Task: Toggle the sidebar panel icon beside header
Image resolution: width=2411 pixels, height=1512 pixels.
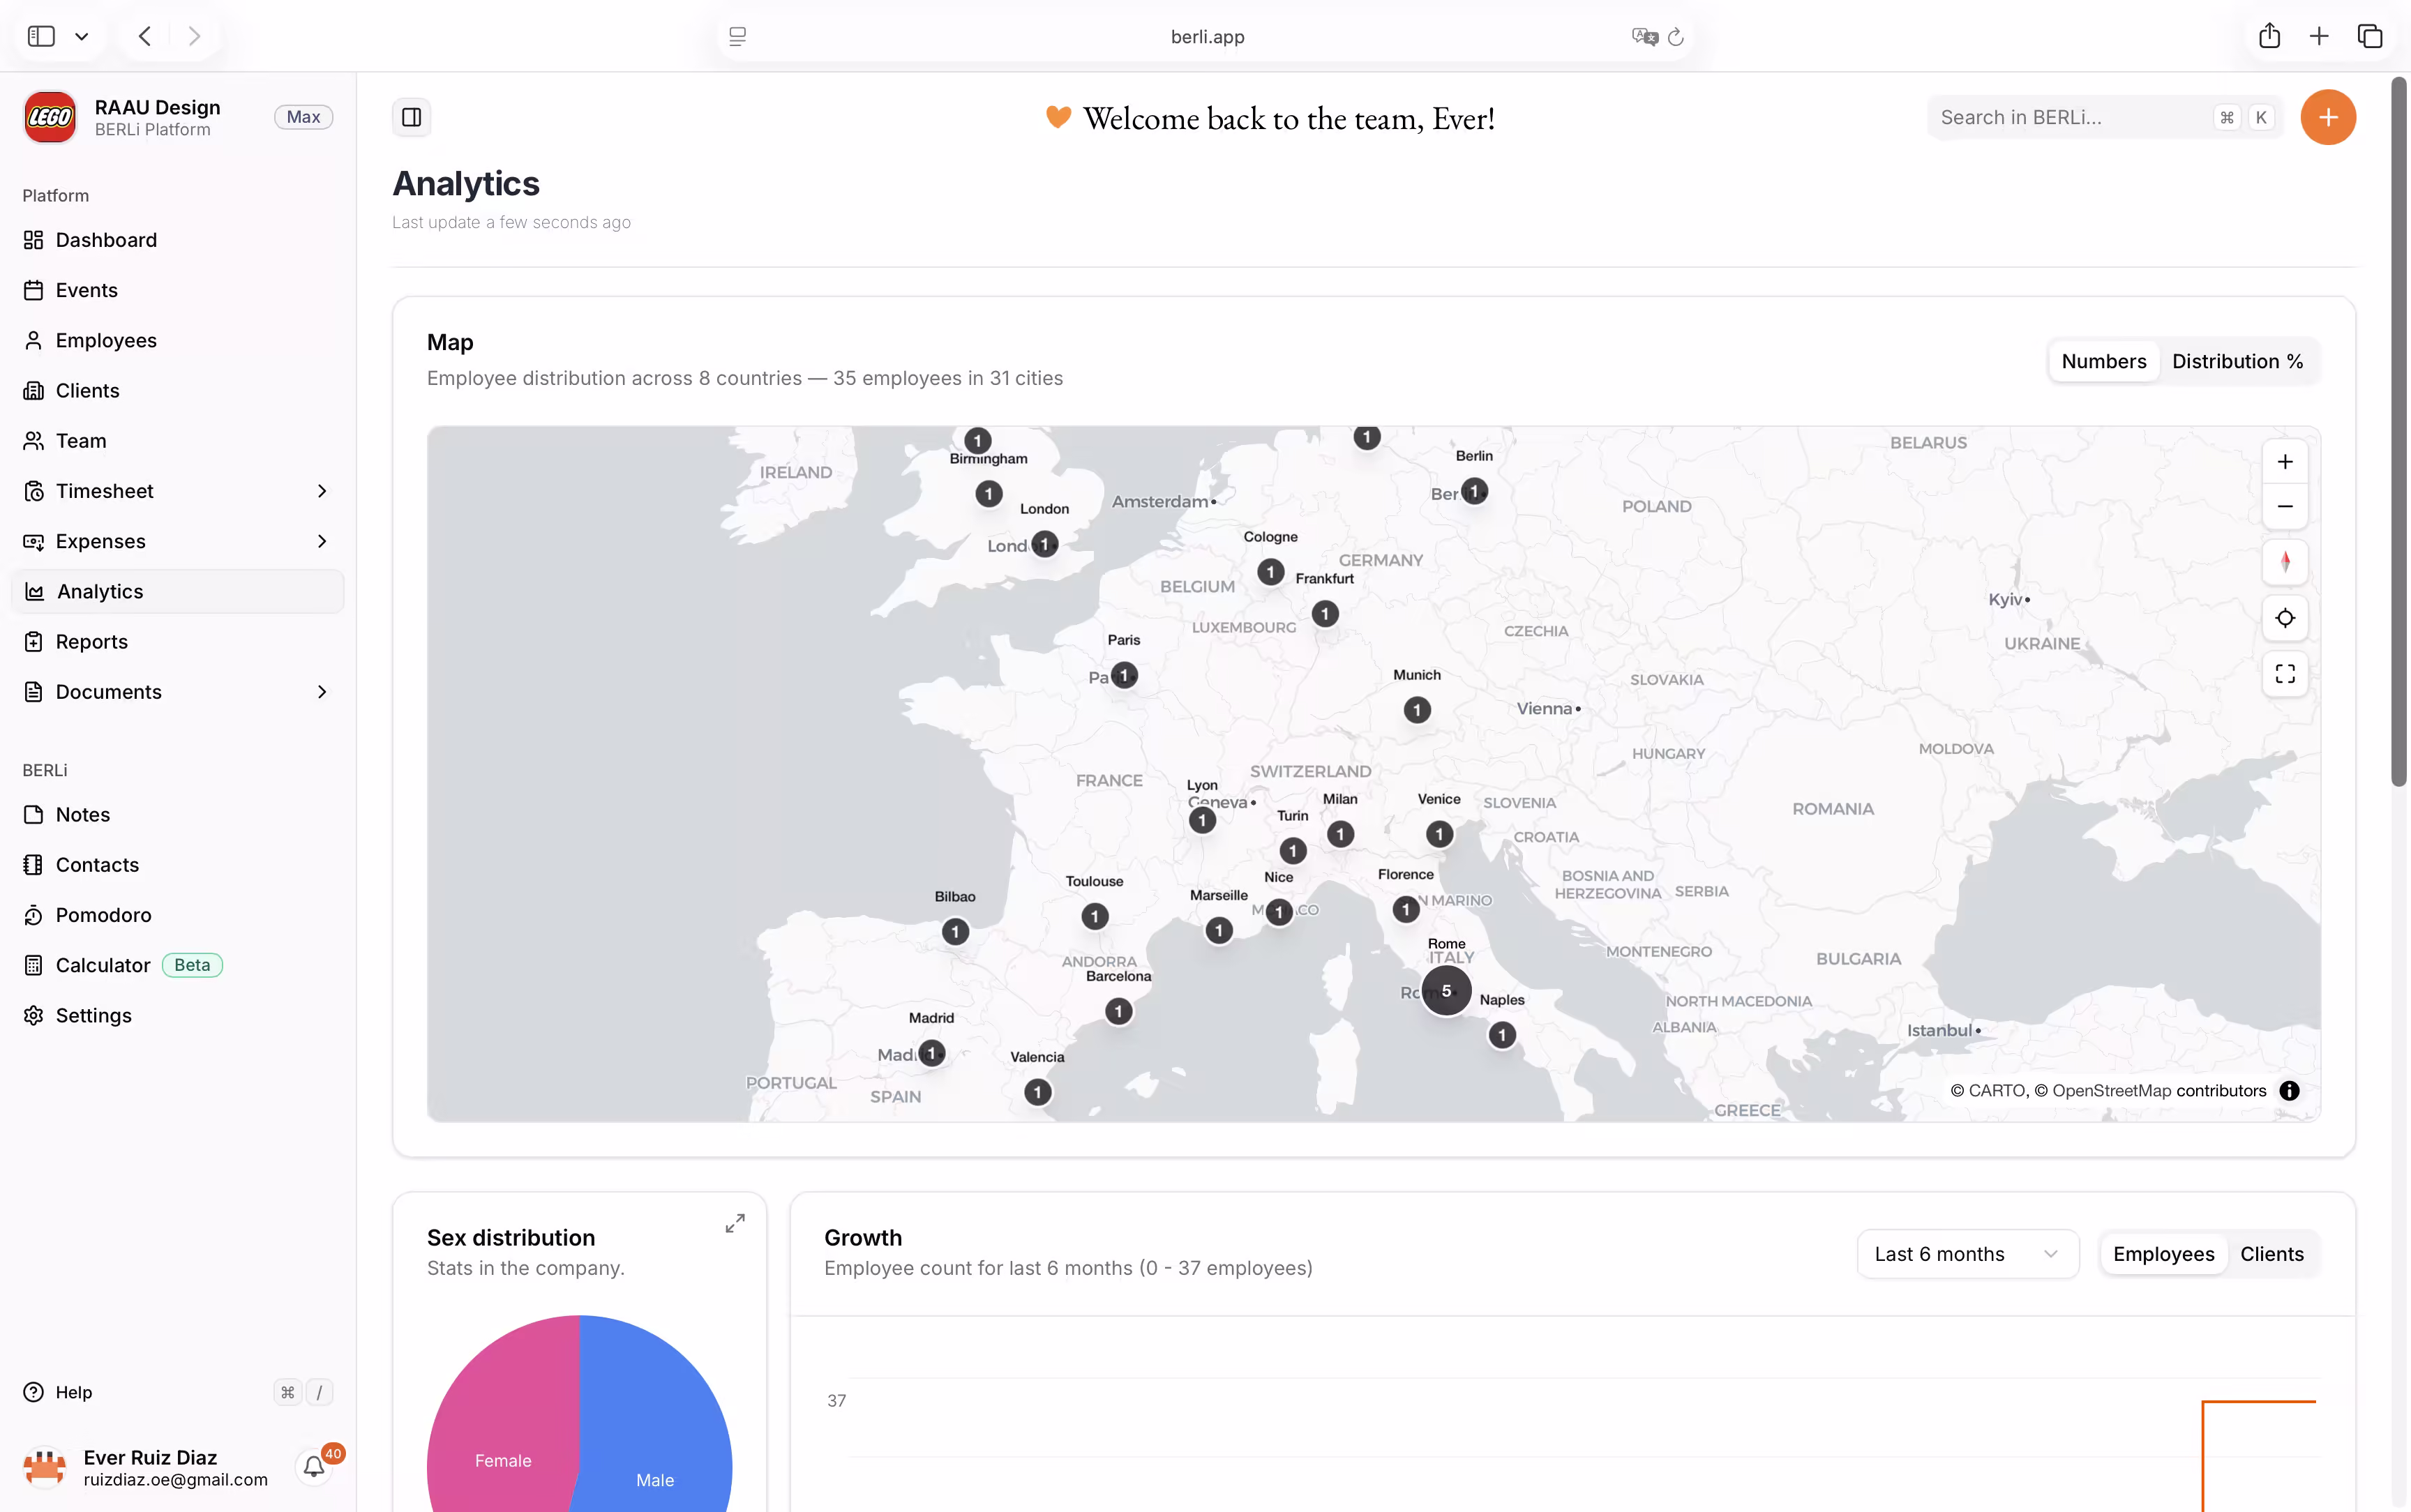Action: [411, 118]
